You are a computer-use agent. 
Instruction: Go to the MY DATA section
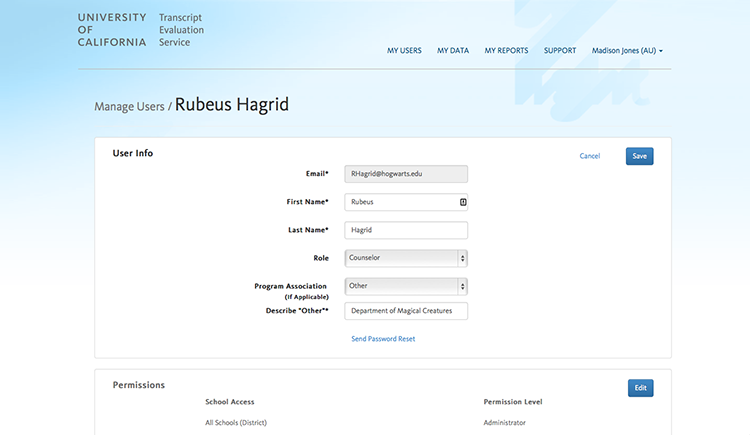point(453,50)
